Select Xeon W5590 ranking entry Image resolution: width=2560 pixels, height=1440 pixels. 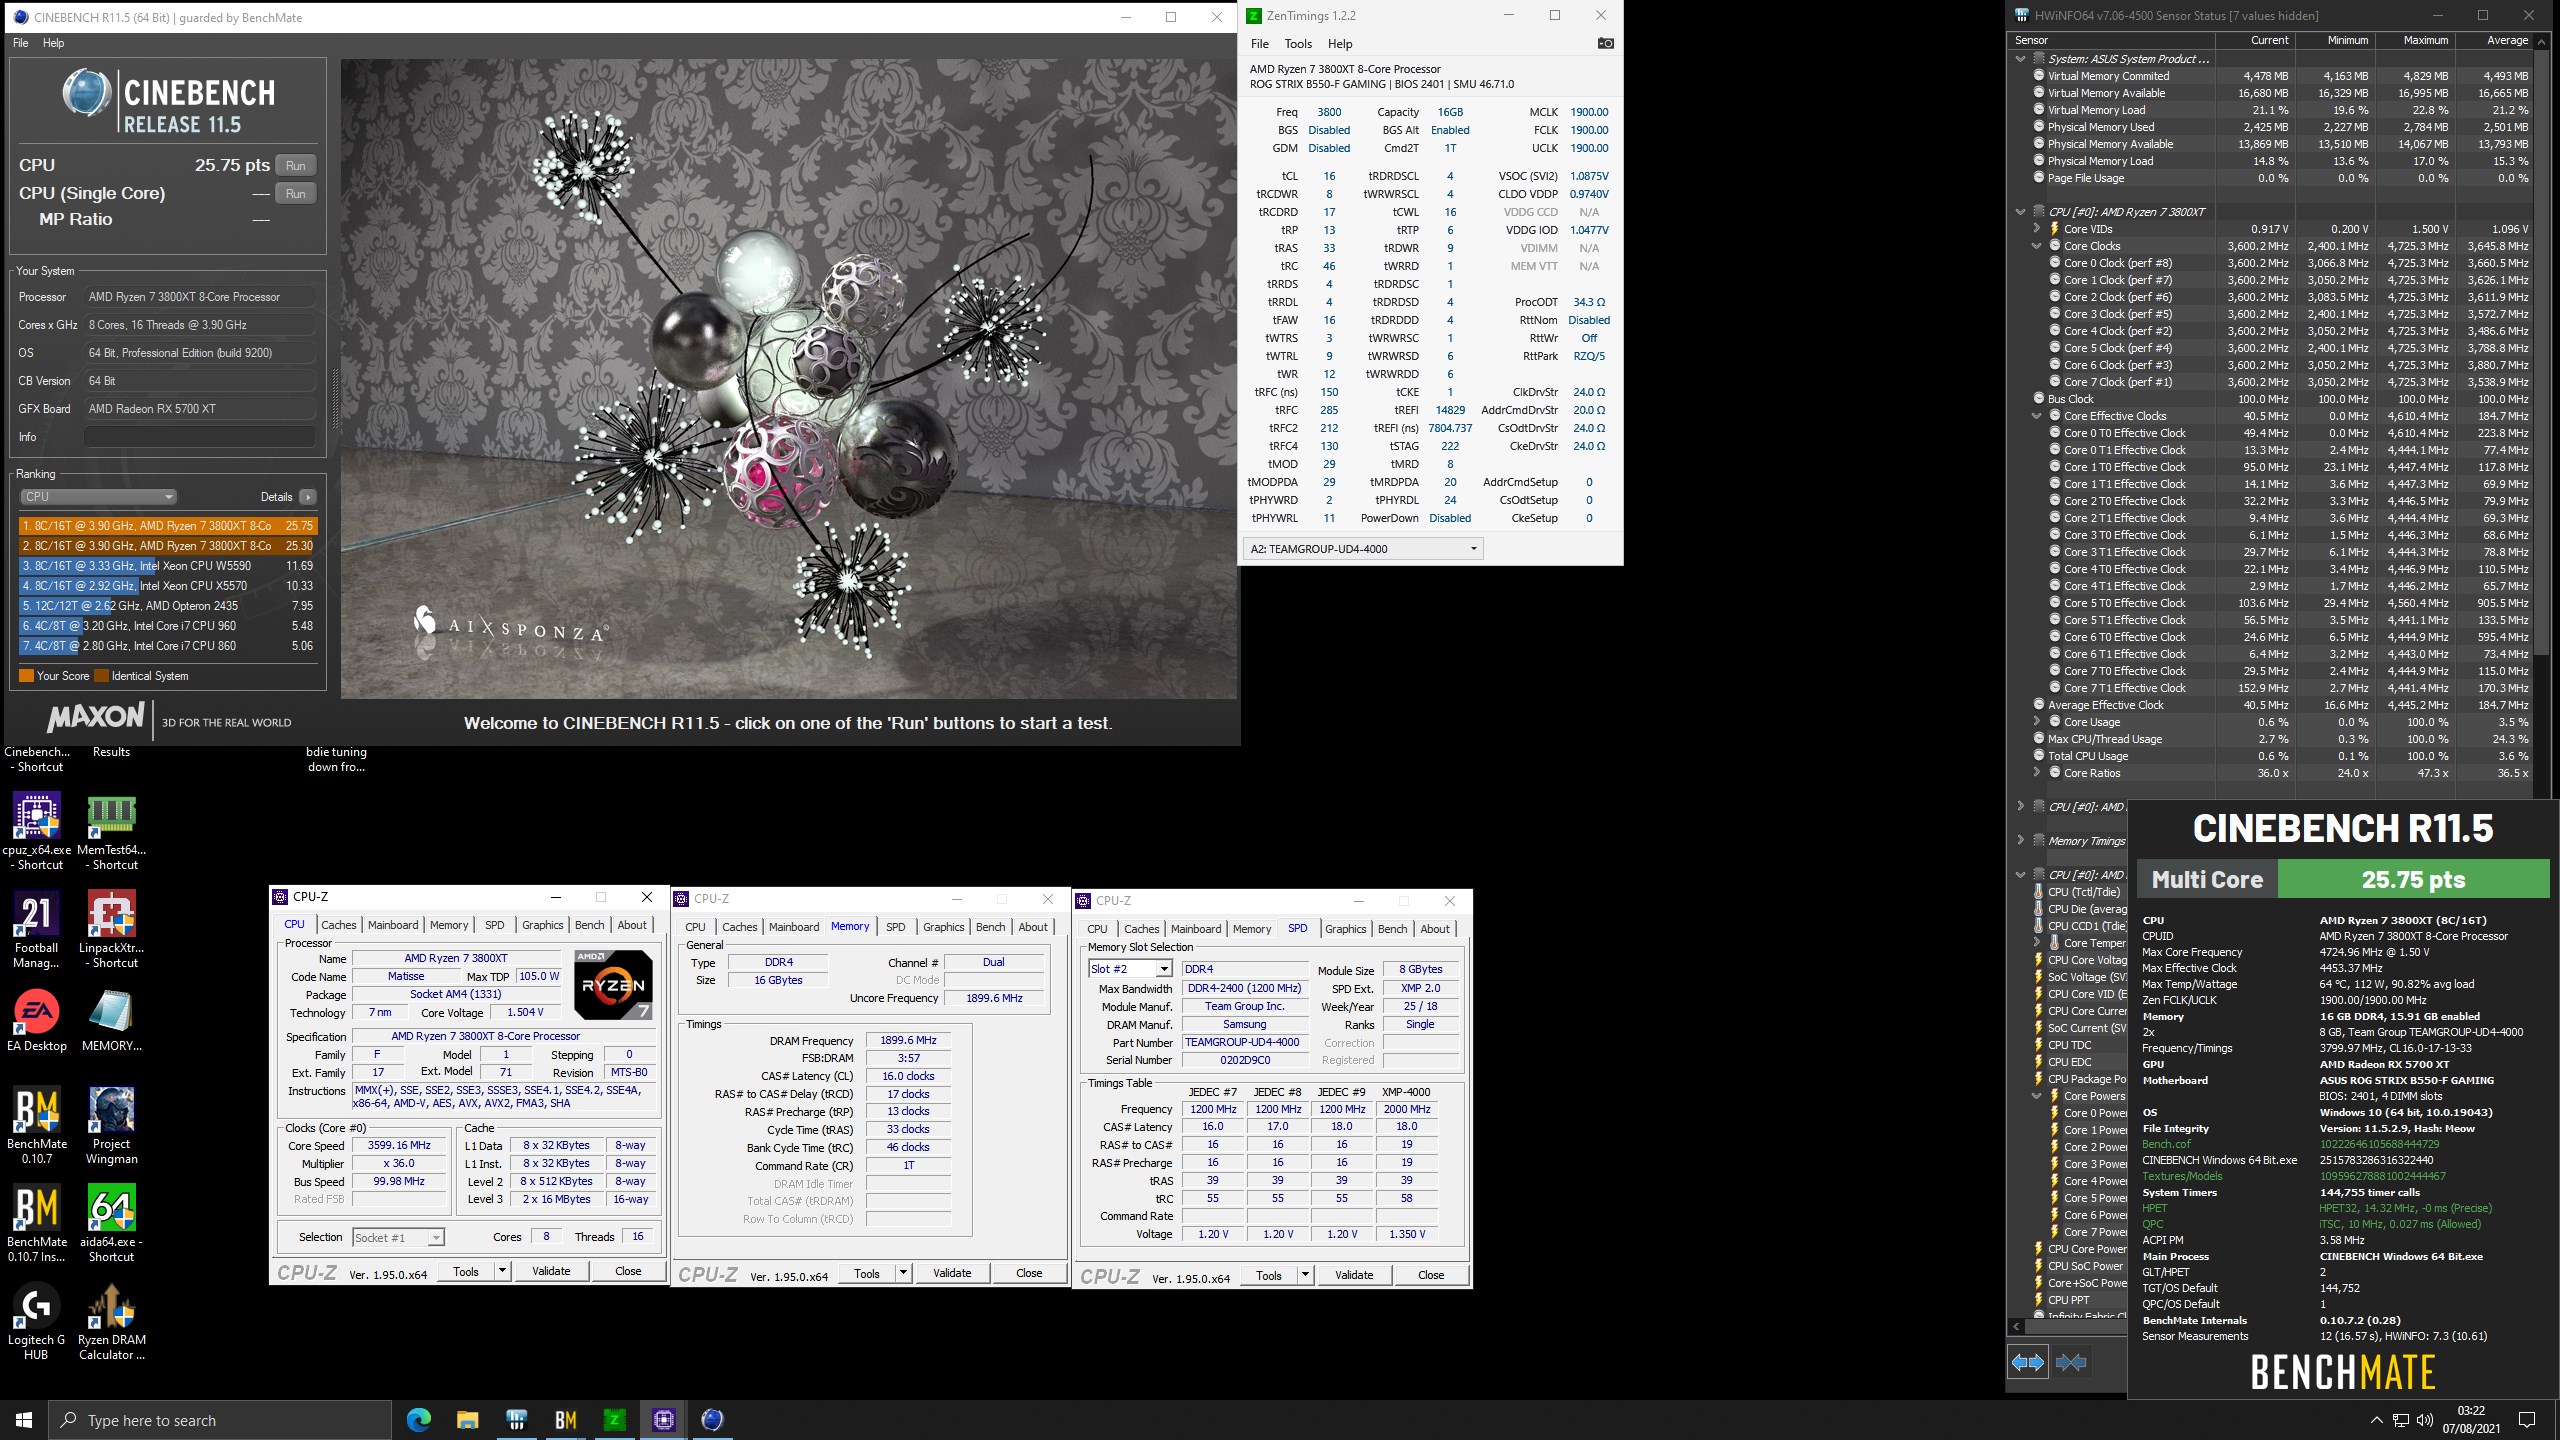click(x=168, y=566)
